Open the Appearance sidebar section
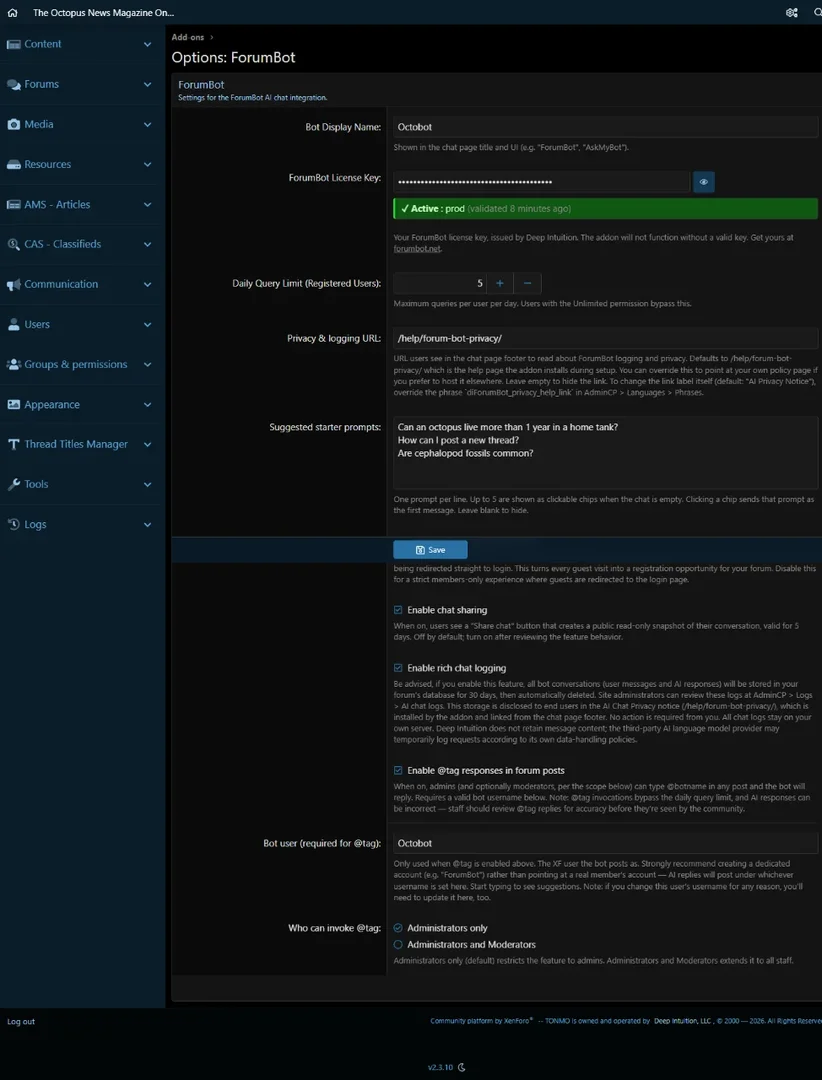Viewport: 822px width, 1080px height. (x=52, y=404)
